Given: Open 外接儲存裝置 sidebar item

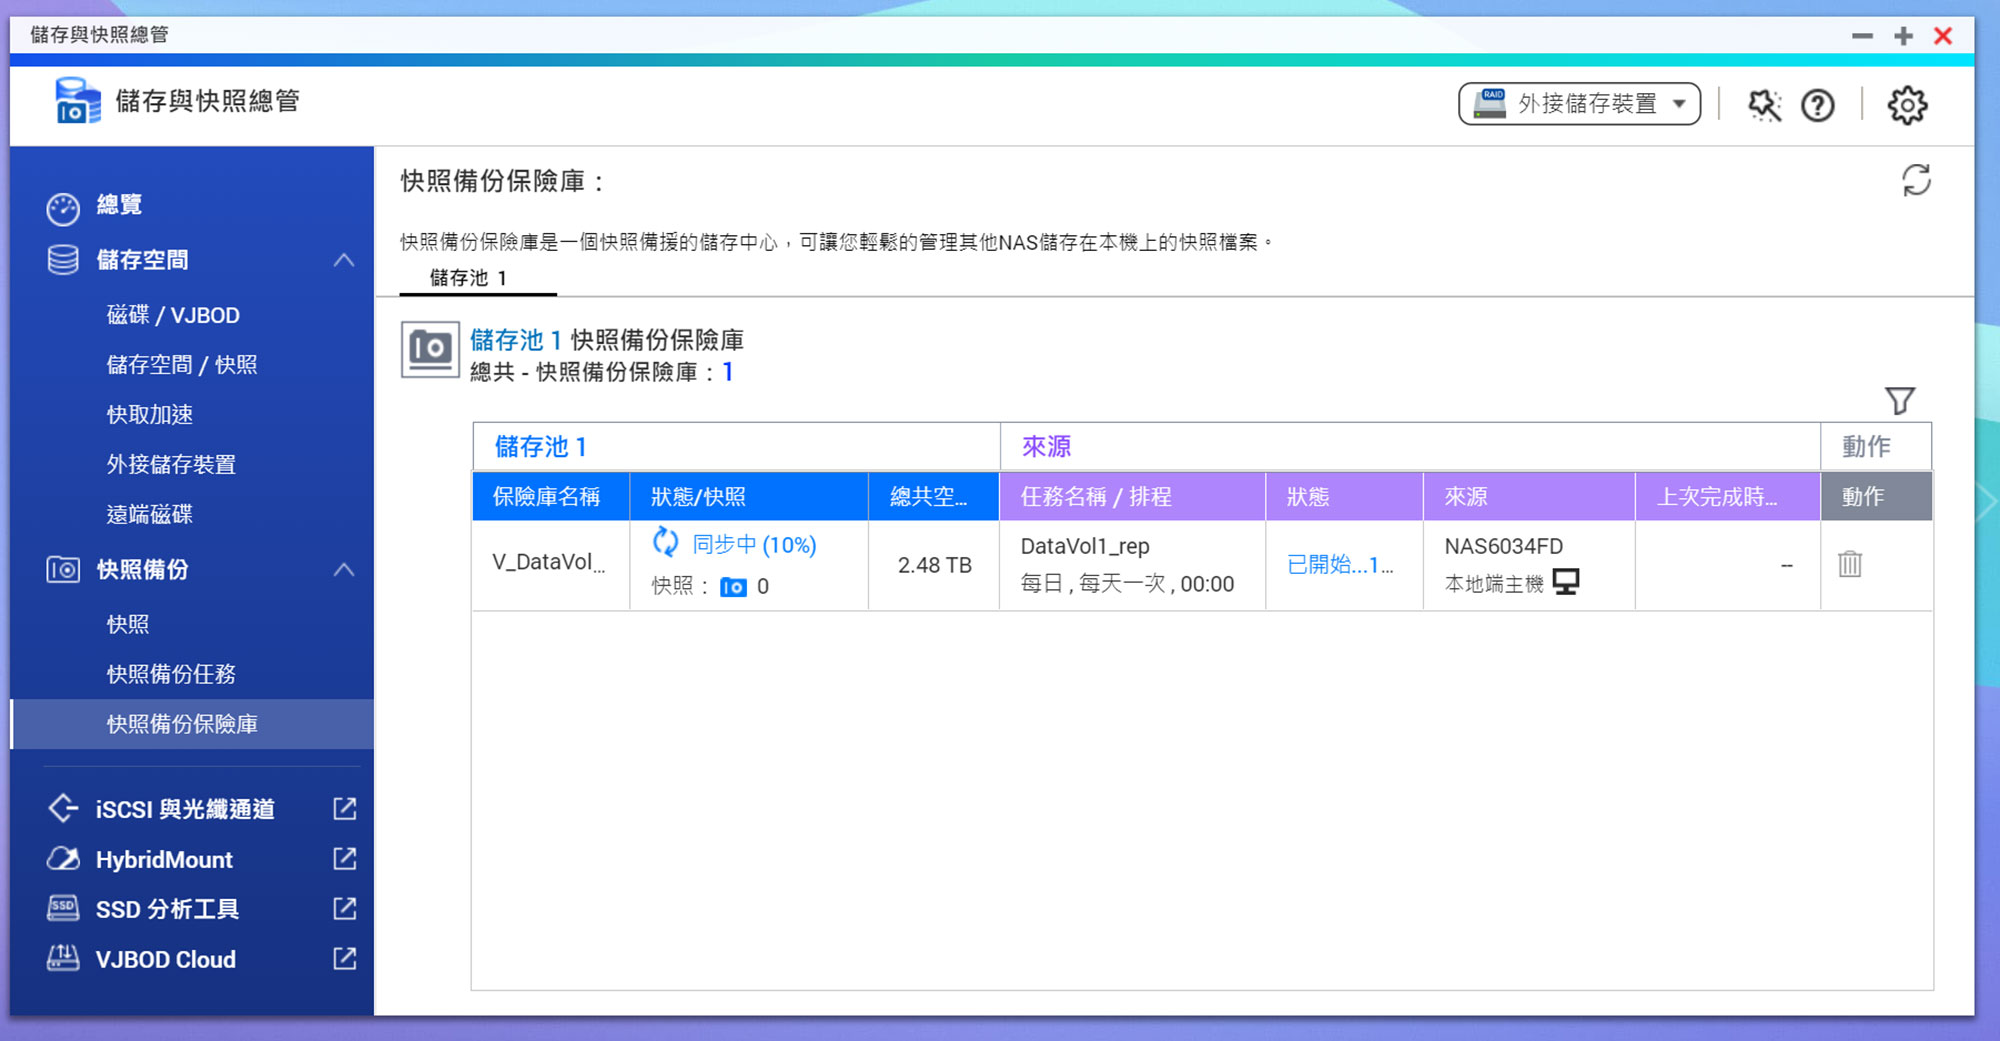Looking at the screenshot, I should point(171,465).
